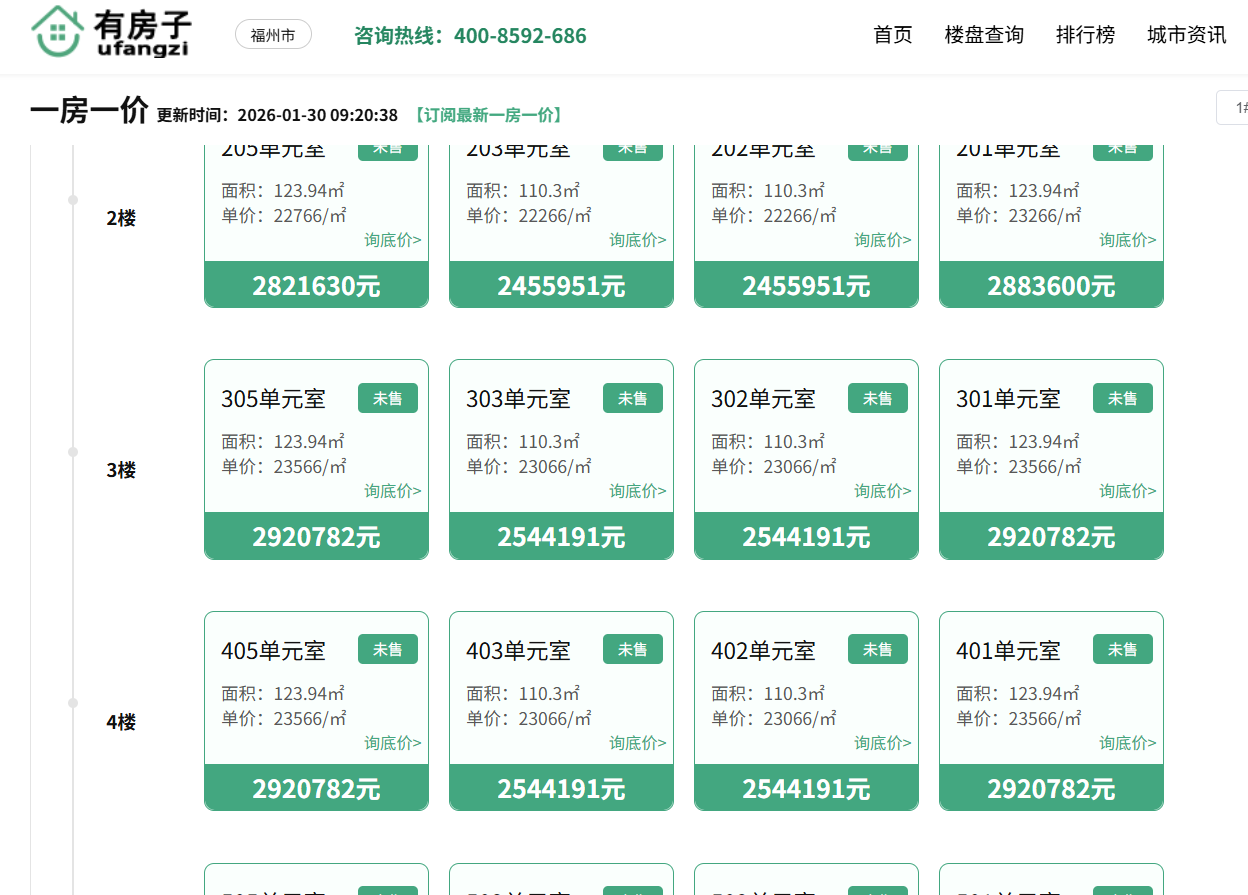Image resolution: width=1248 pixels, height=895 pixels.
Task: Click the 未售 badge on unit 401
Action: click(x=1122, y=650)
